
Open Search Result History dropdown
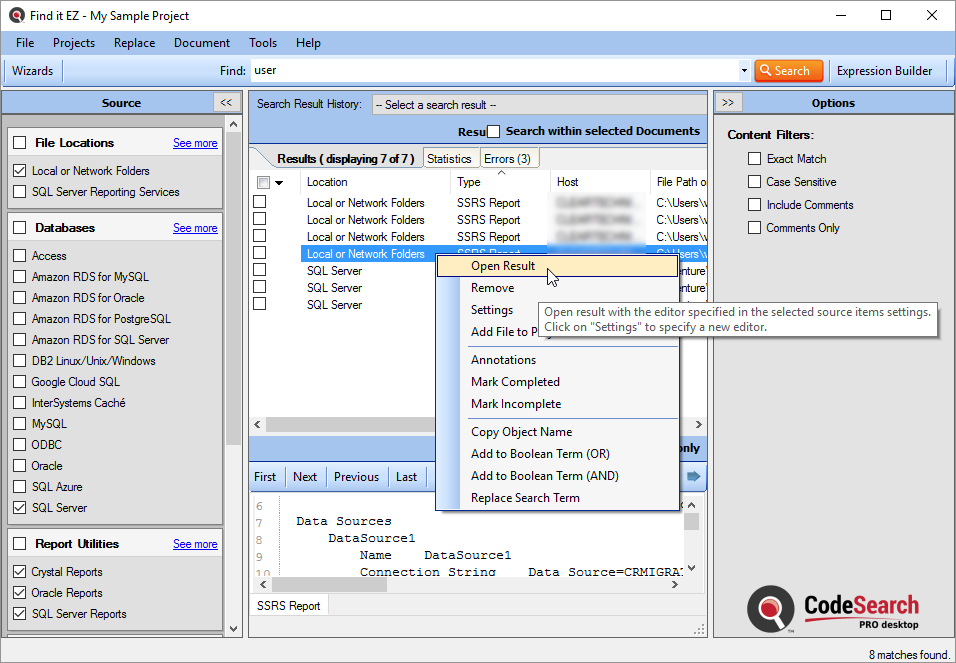[539, 105]
